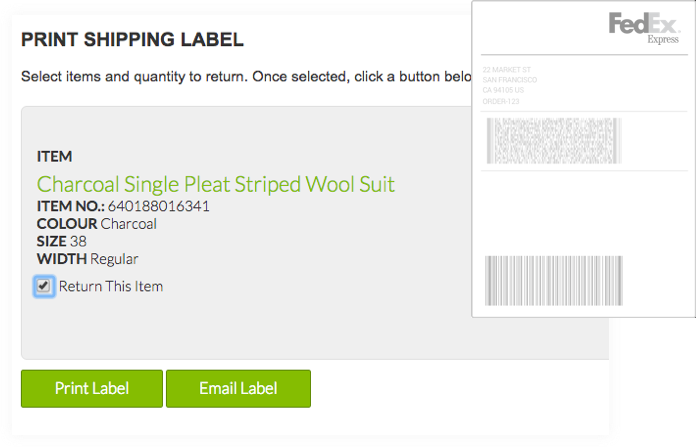Click the item number 640188016341

coord(158,206)
